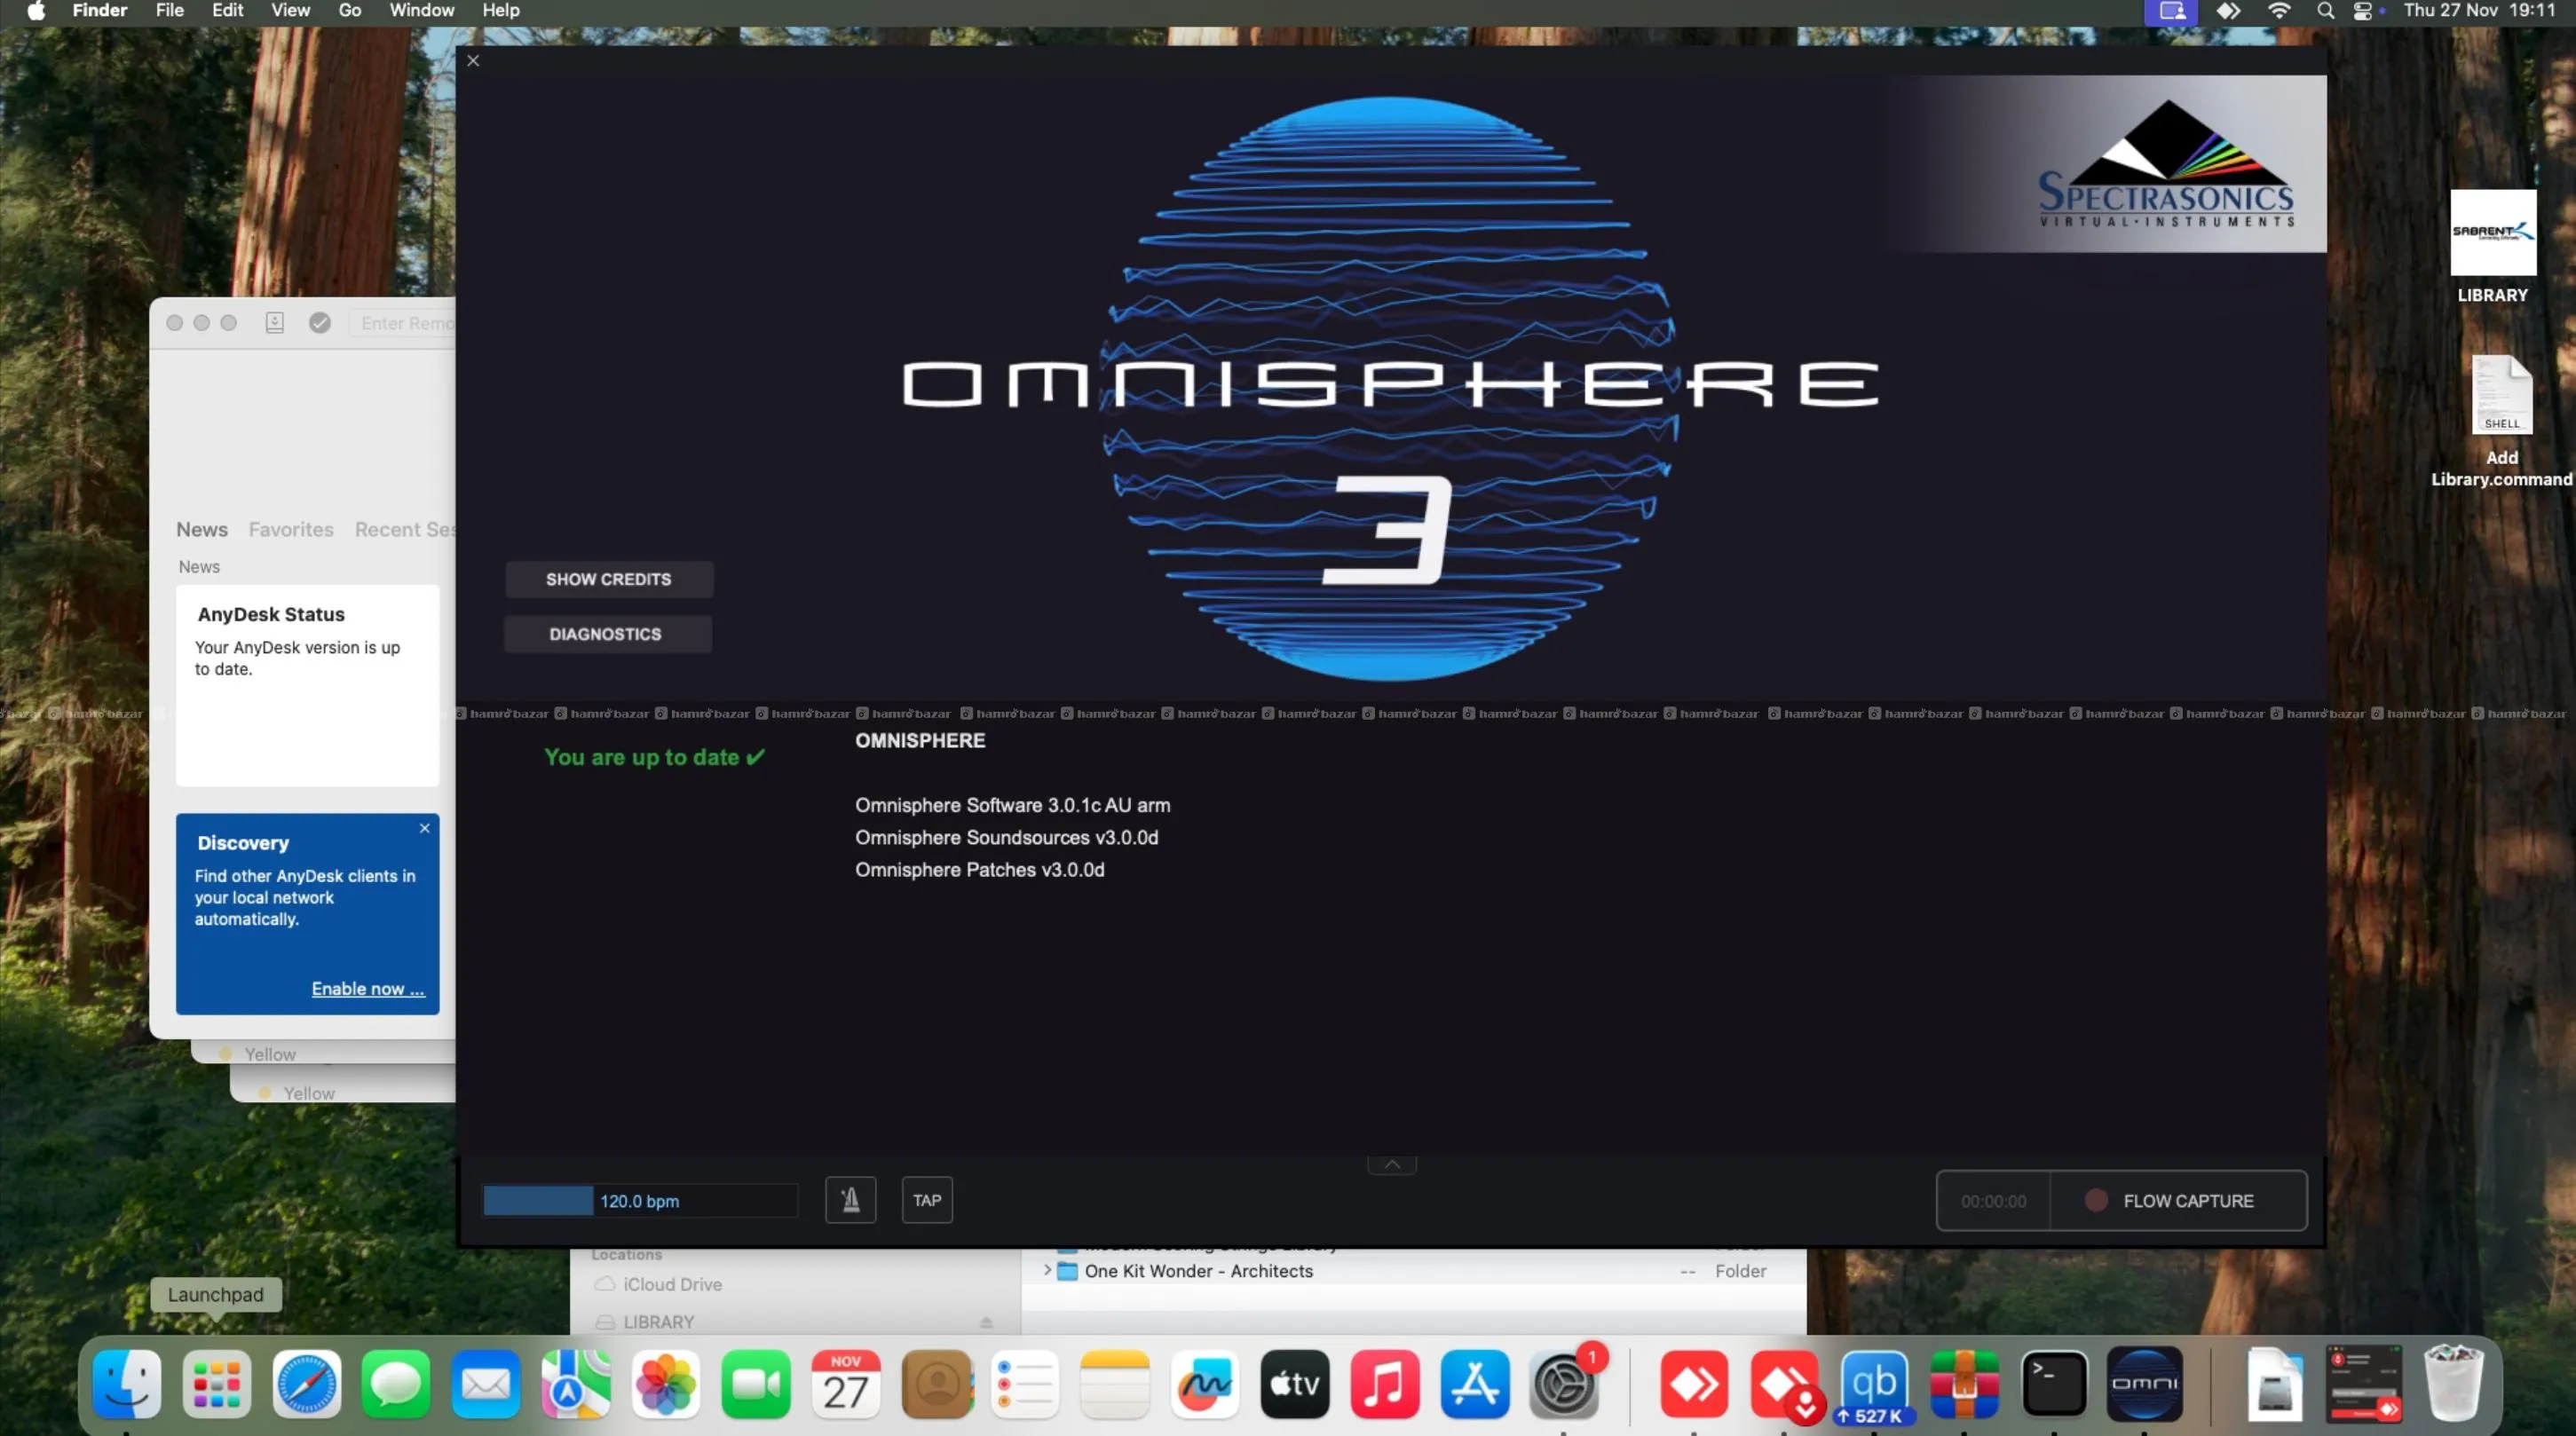The width and height of the screenshot is (2576, 1436).
Task: Open Spotlight search from menu bar
Action: pyautogui.click(x=2325, y=11)
